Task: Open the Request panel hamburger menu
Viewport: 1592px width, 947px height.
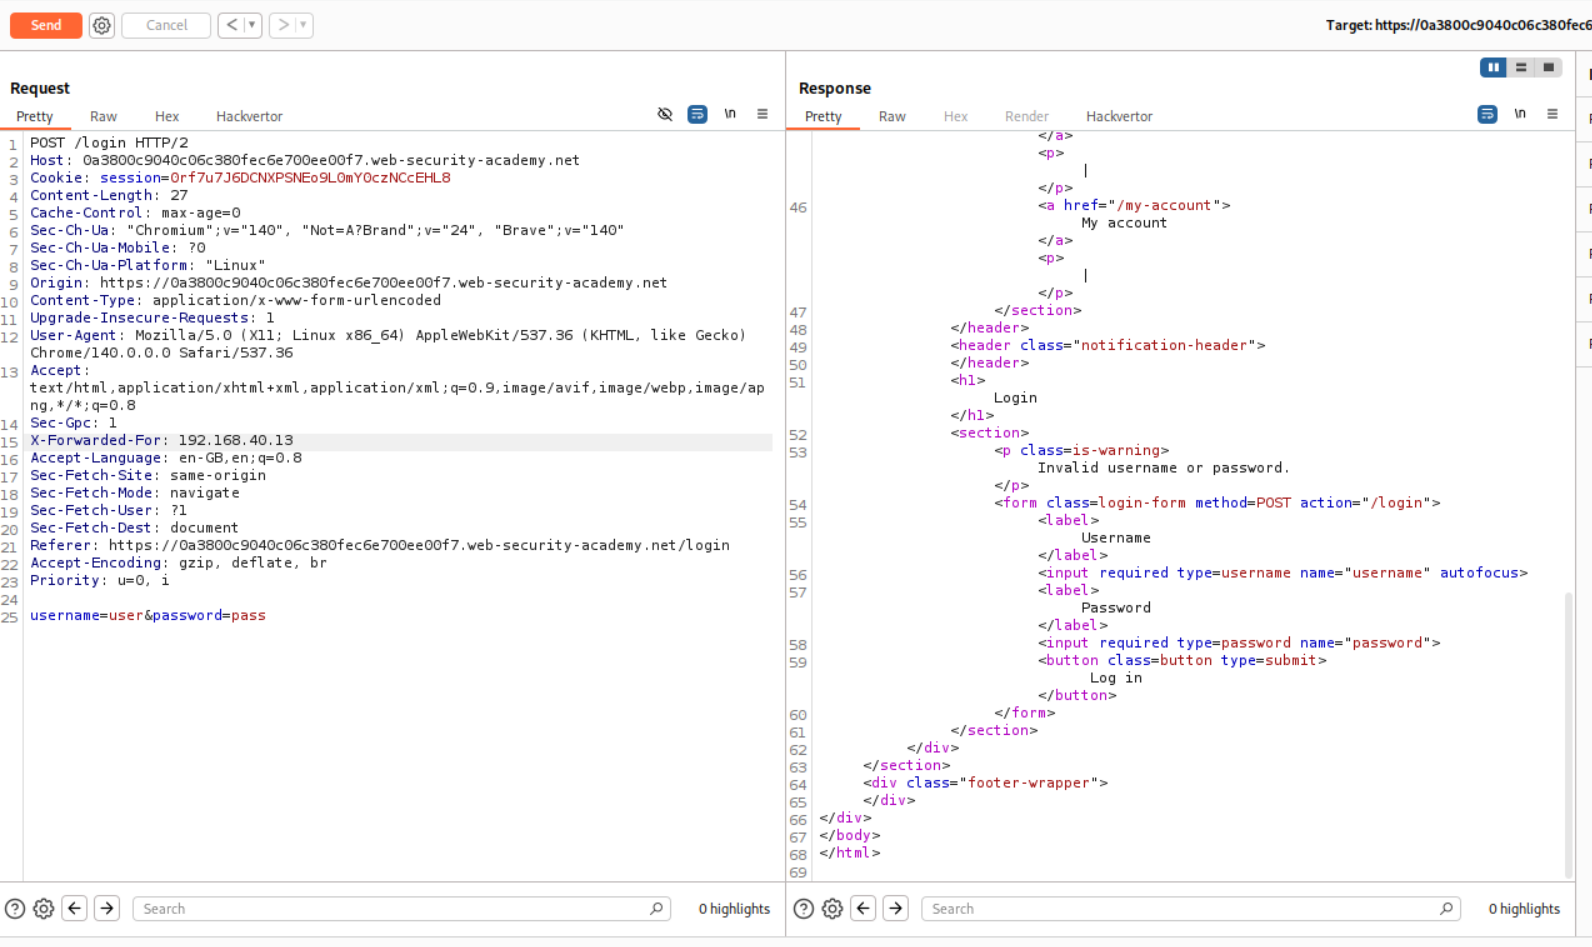Action: (762, 114)
